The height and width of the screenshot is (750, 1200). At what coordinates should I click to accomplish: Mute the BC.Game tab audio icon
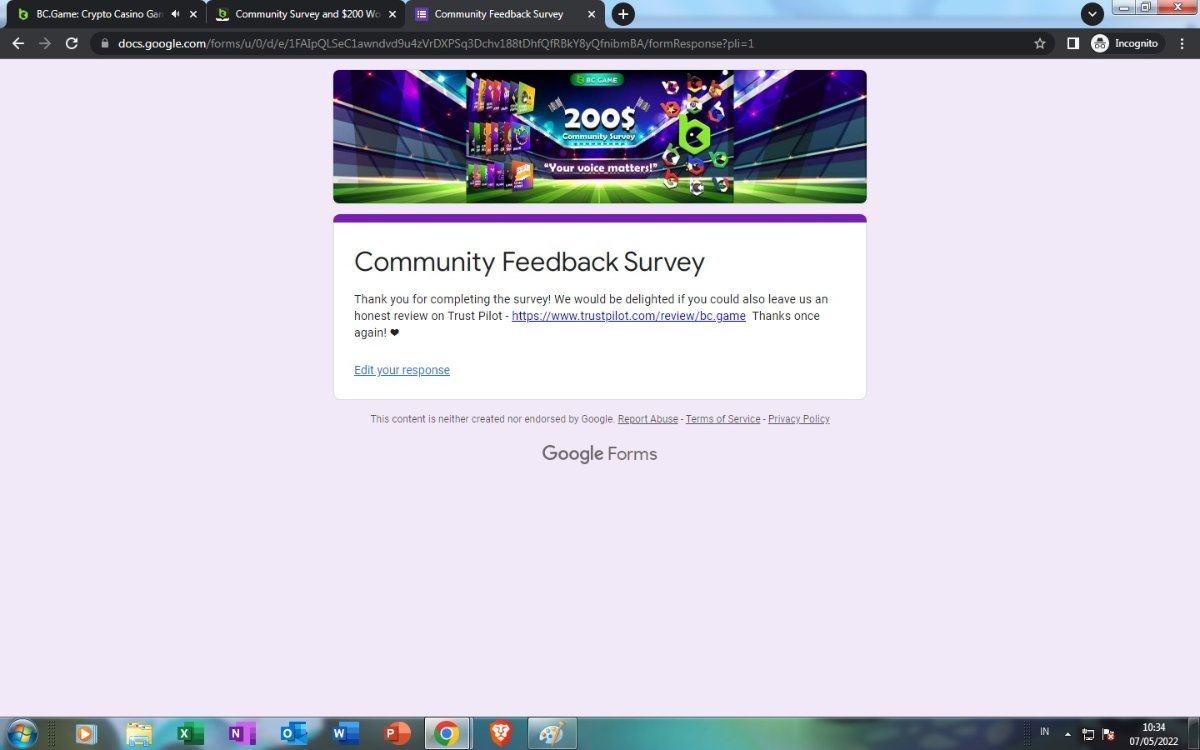tap(176, 14)
